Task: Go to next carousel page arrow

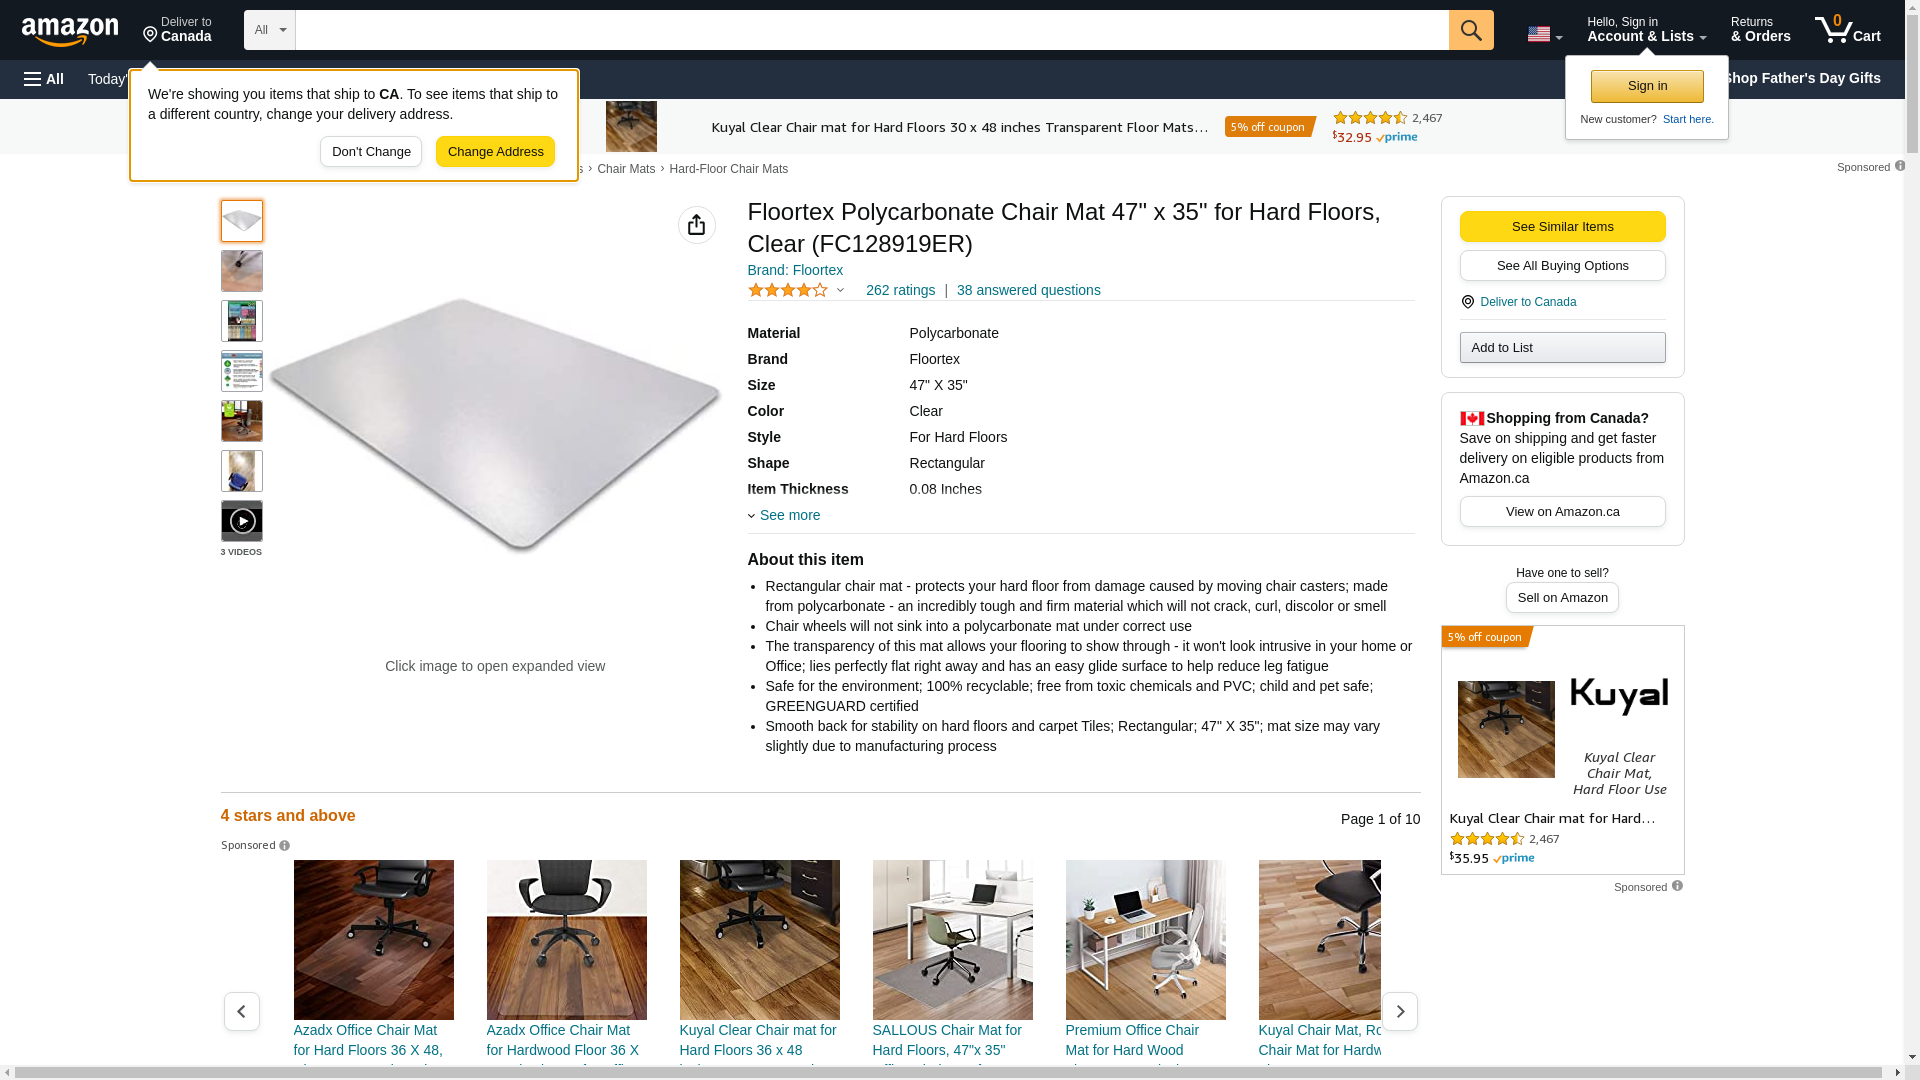Action: (1399, 1011)
